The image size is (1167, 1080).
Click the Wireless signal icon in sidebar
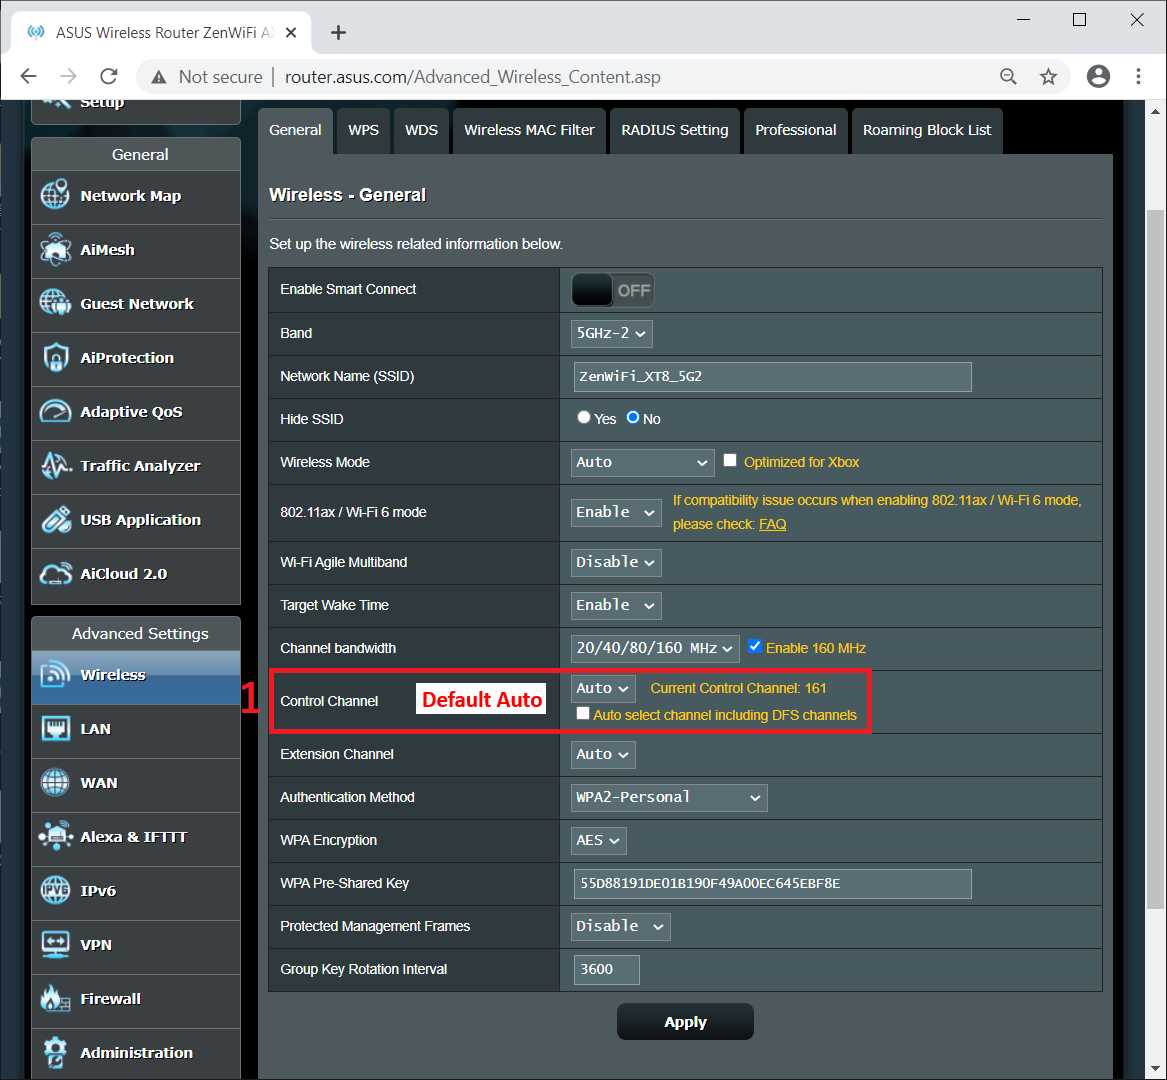coord(55,674)
